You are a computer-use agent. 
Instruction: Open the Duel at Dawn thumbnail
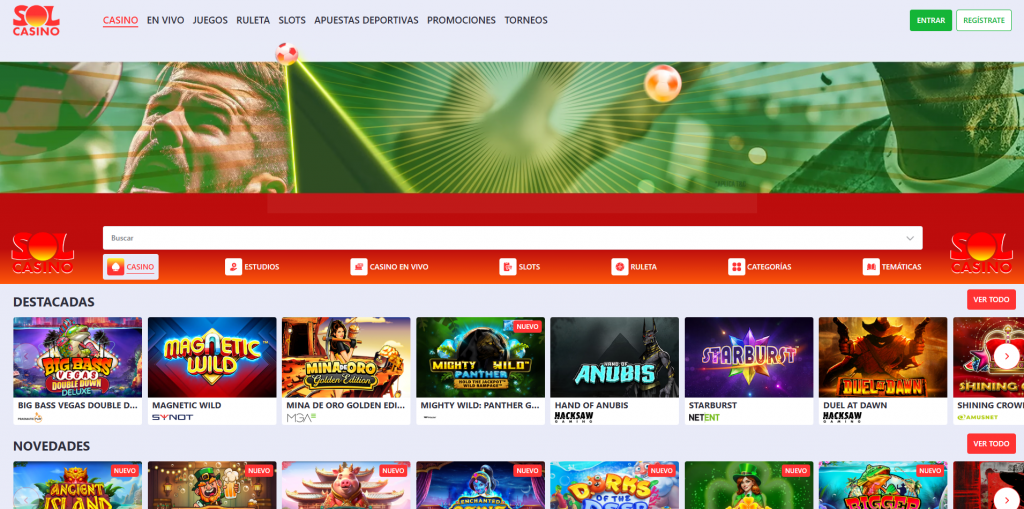pos(883,357)
